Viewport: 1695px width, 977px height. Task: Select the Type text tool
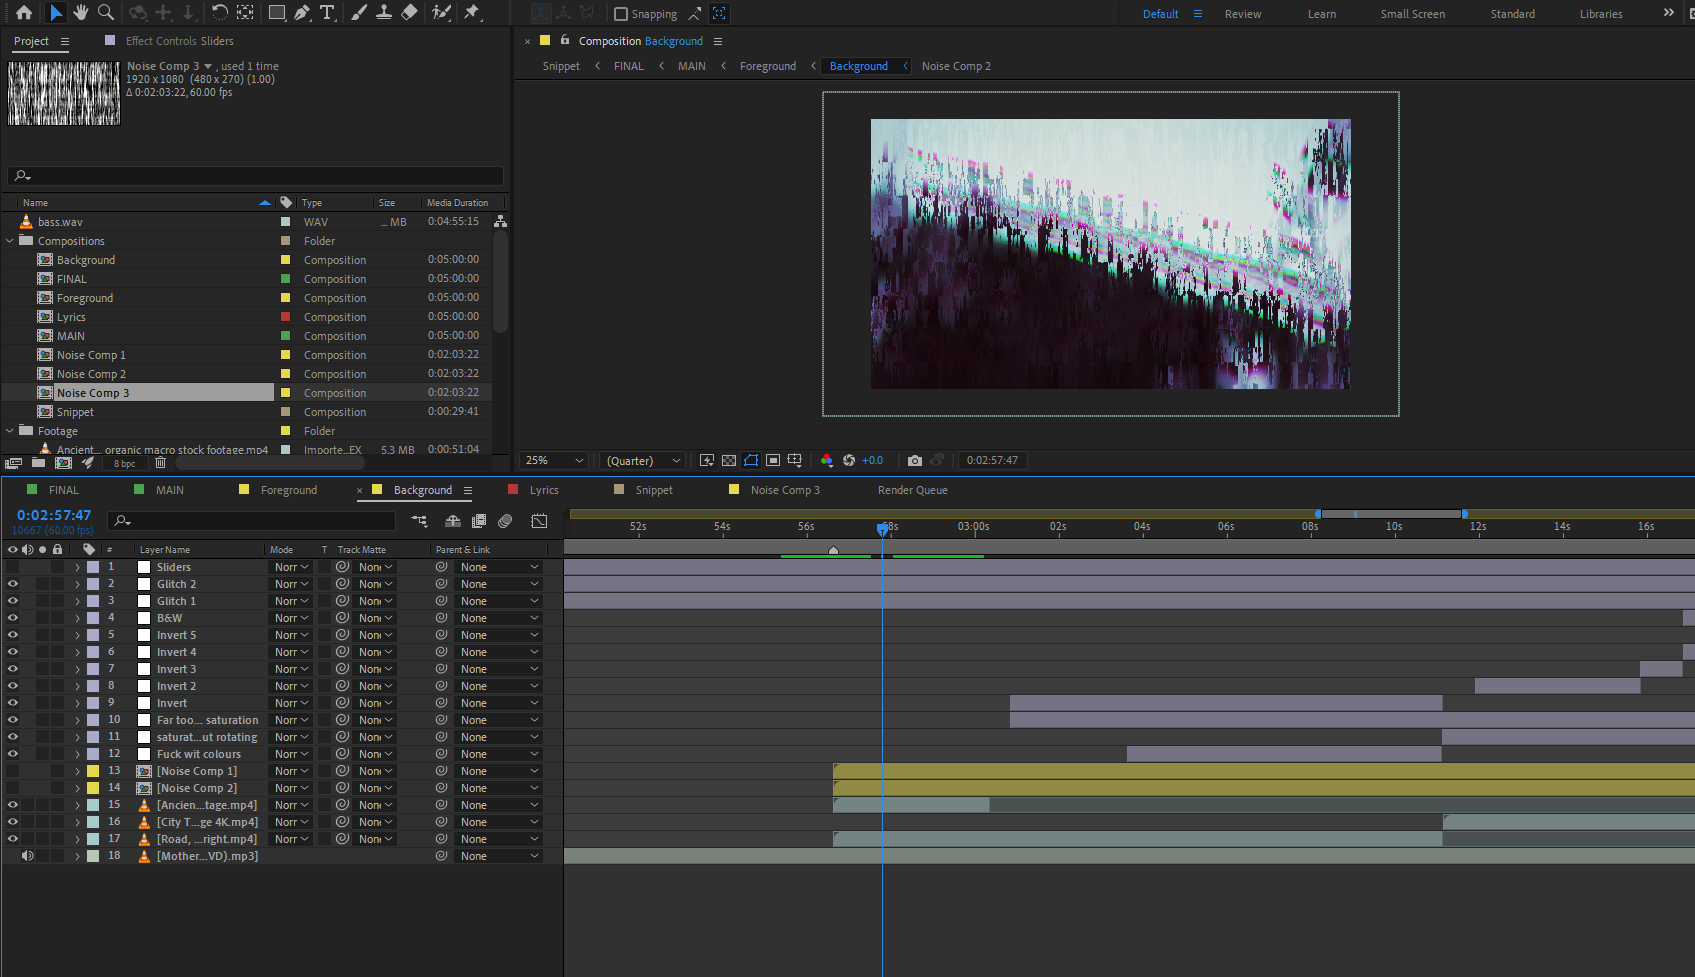pyautogui.click(x=327, y=13)
